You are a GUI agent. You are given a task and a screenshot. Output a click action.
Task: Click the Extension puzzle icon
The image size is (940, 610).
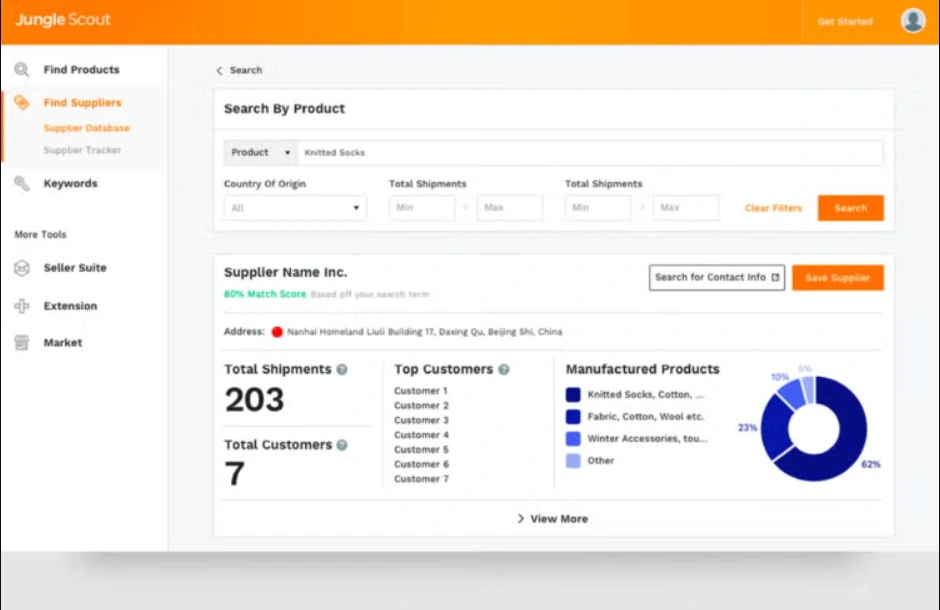[x=22, y=306]
